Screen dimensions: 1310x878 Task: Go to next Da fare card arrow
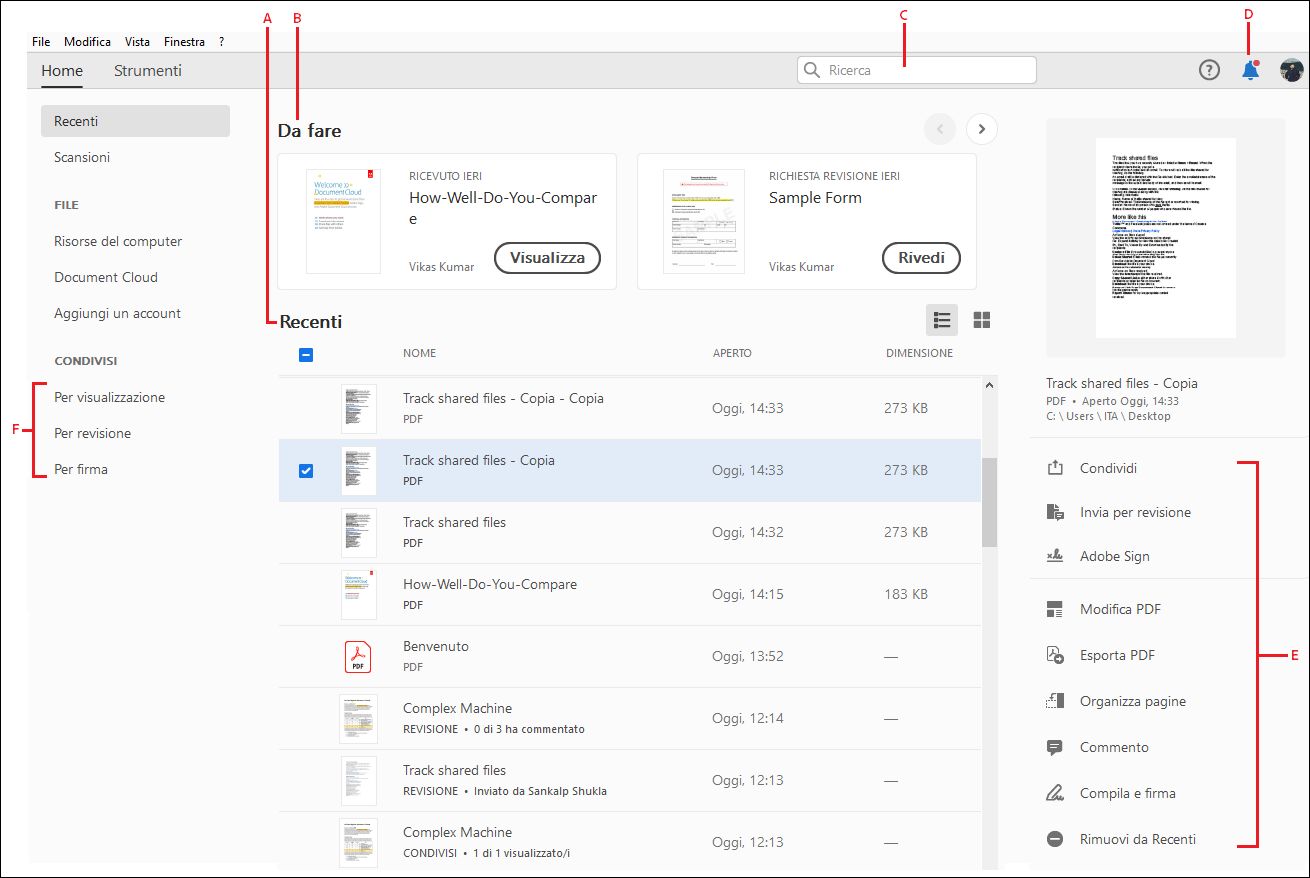click(982, 129)
